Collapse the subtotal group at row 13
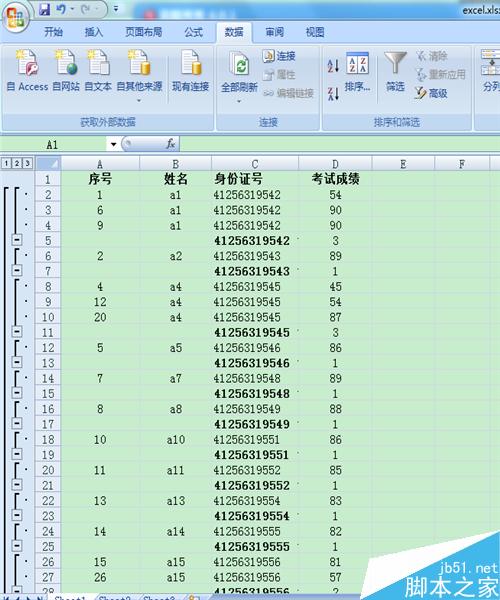The width and height of the screenshot is (500, 600). [16, 362]
